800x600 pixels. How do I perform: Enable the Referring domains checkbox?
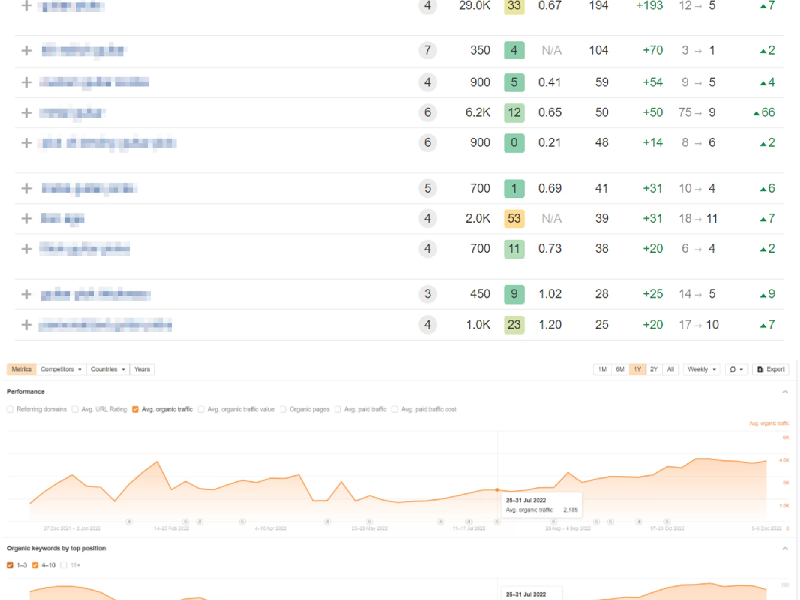pyautogui.click(x=11, y=409)
